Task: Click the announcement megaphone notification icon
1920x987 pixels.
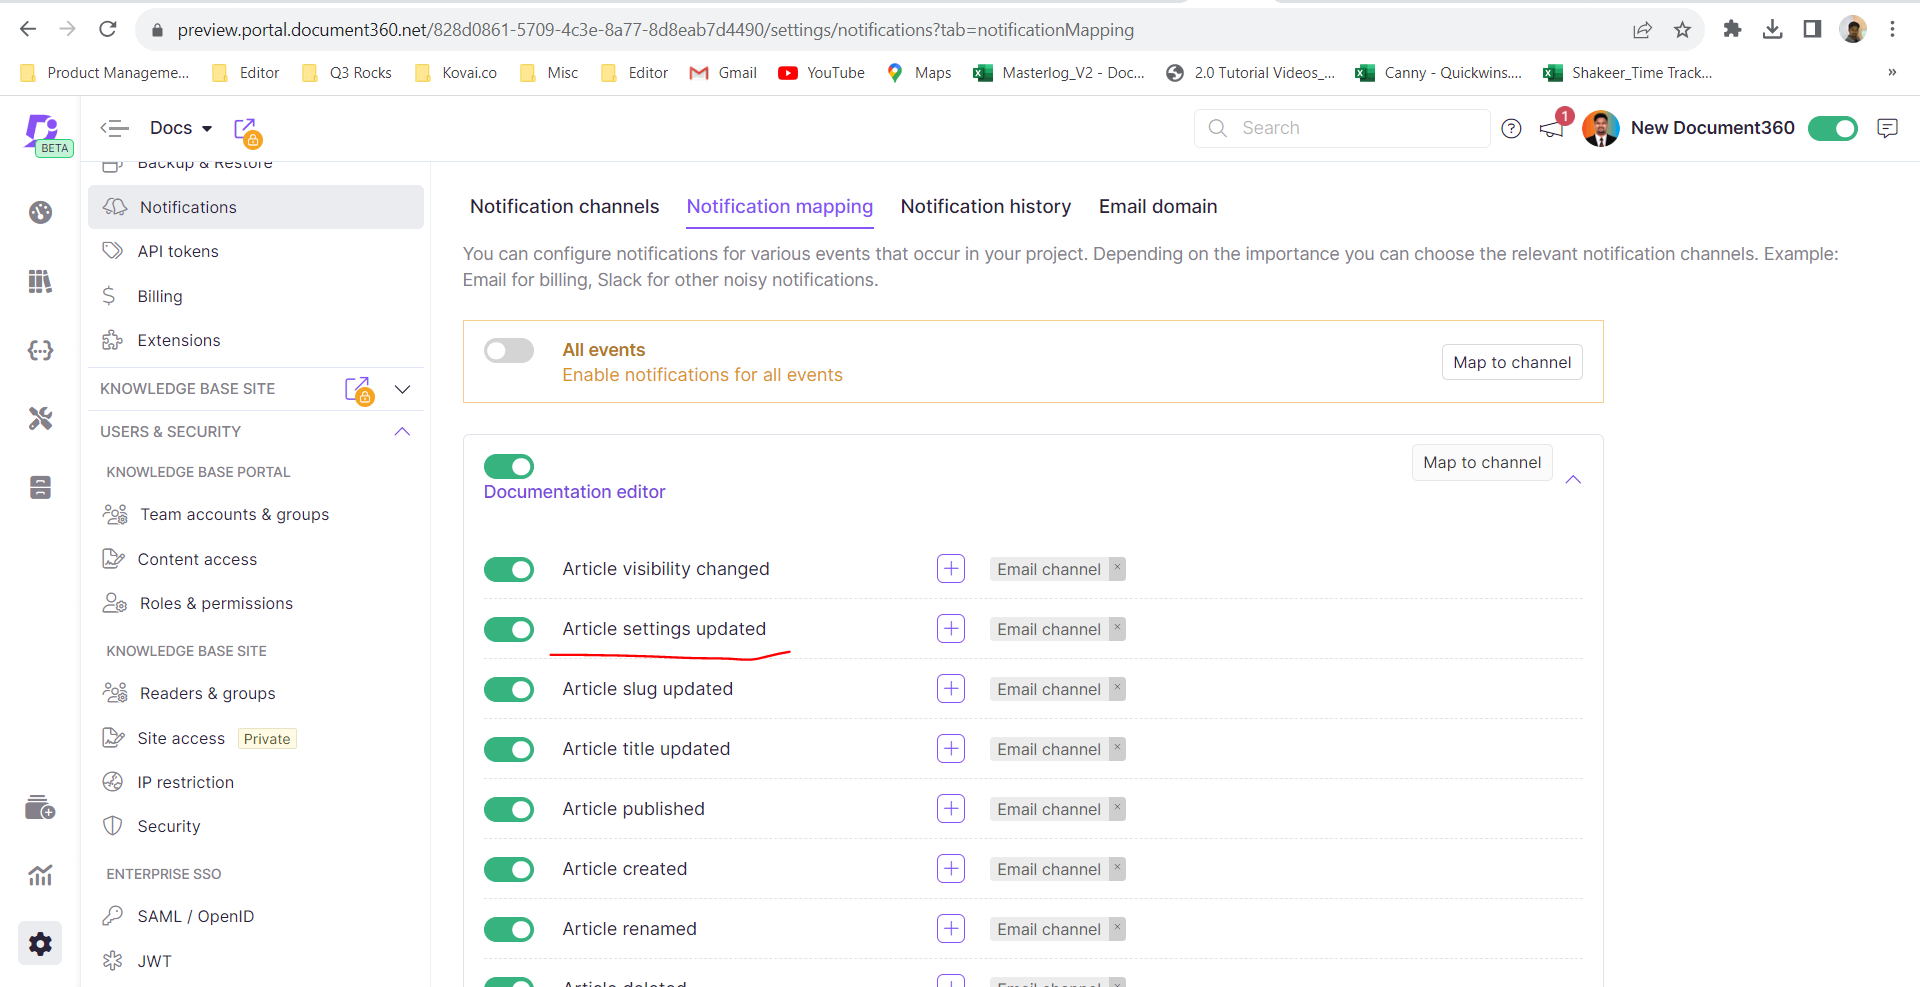Action: 1552,128
